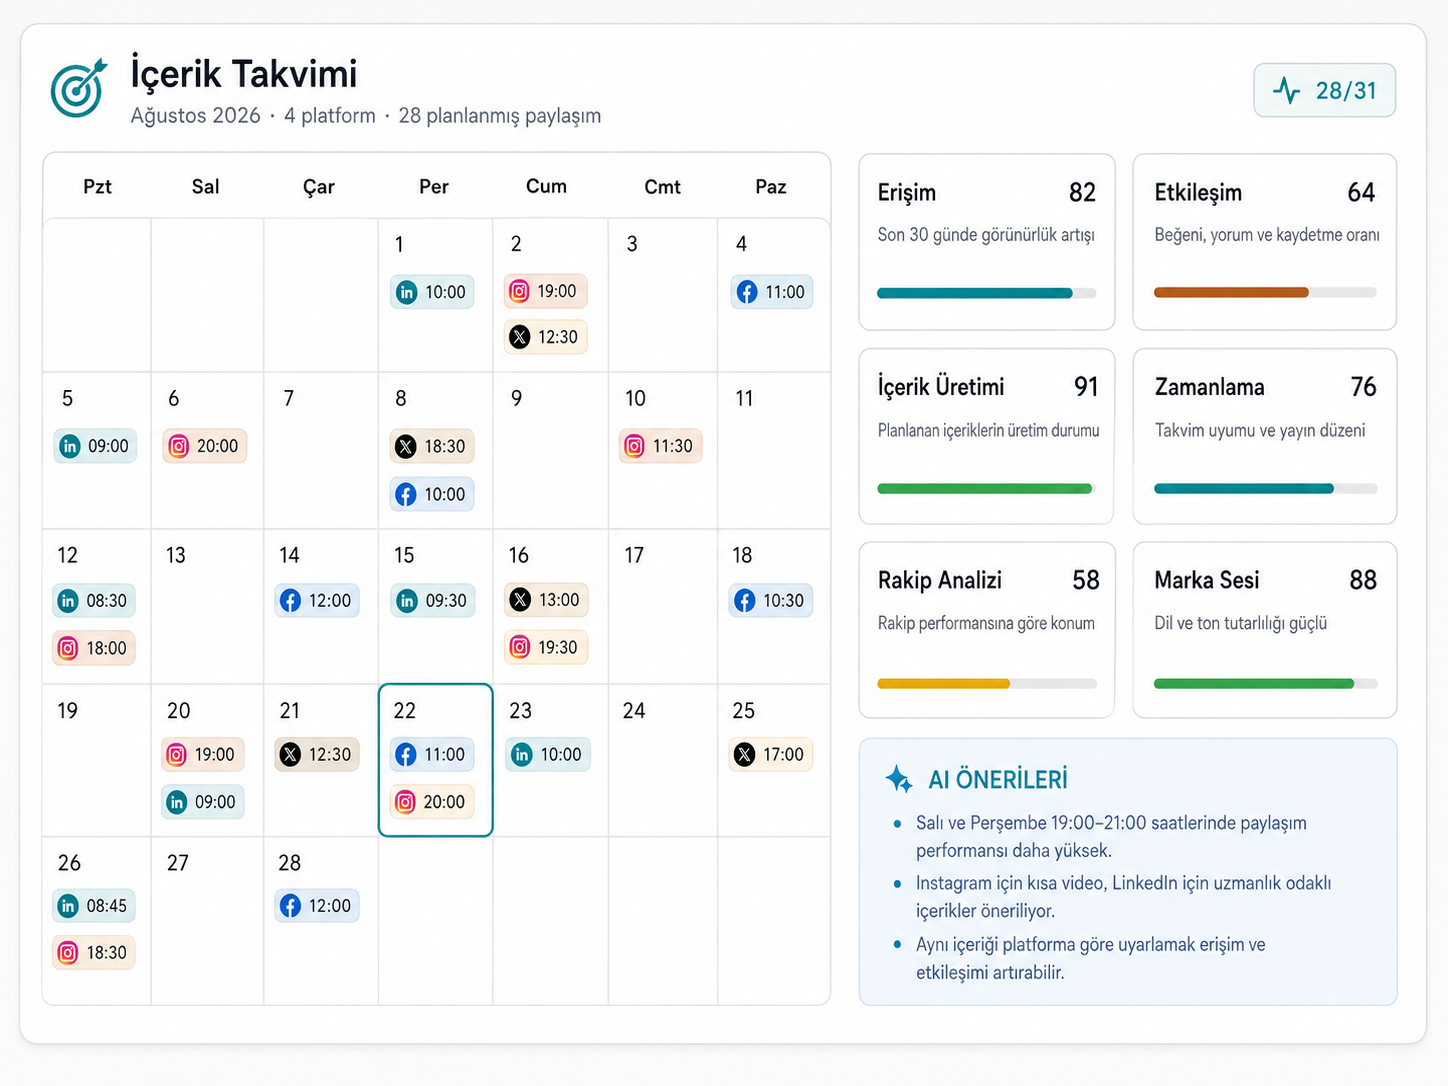Click the X icon on day 2's 12:30 post
This screenshot has width=1448, height=1086.
point(519,337)
